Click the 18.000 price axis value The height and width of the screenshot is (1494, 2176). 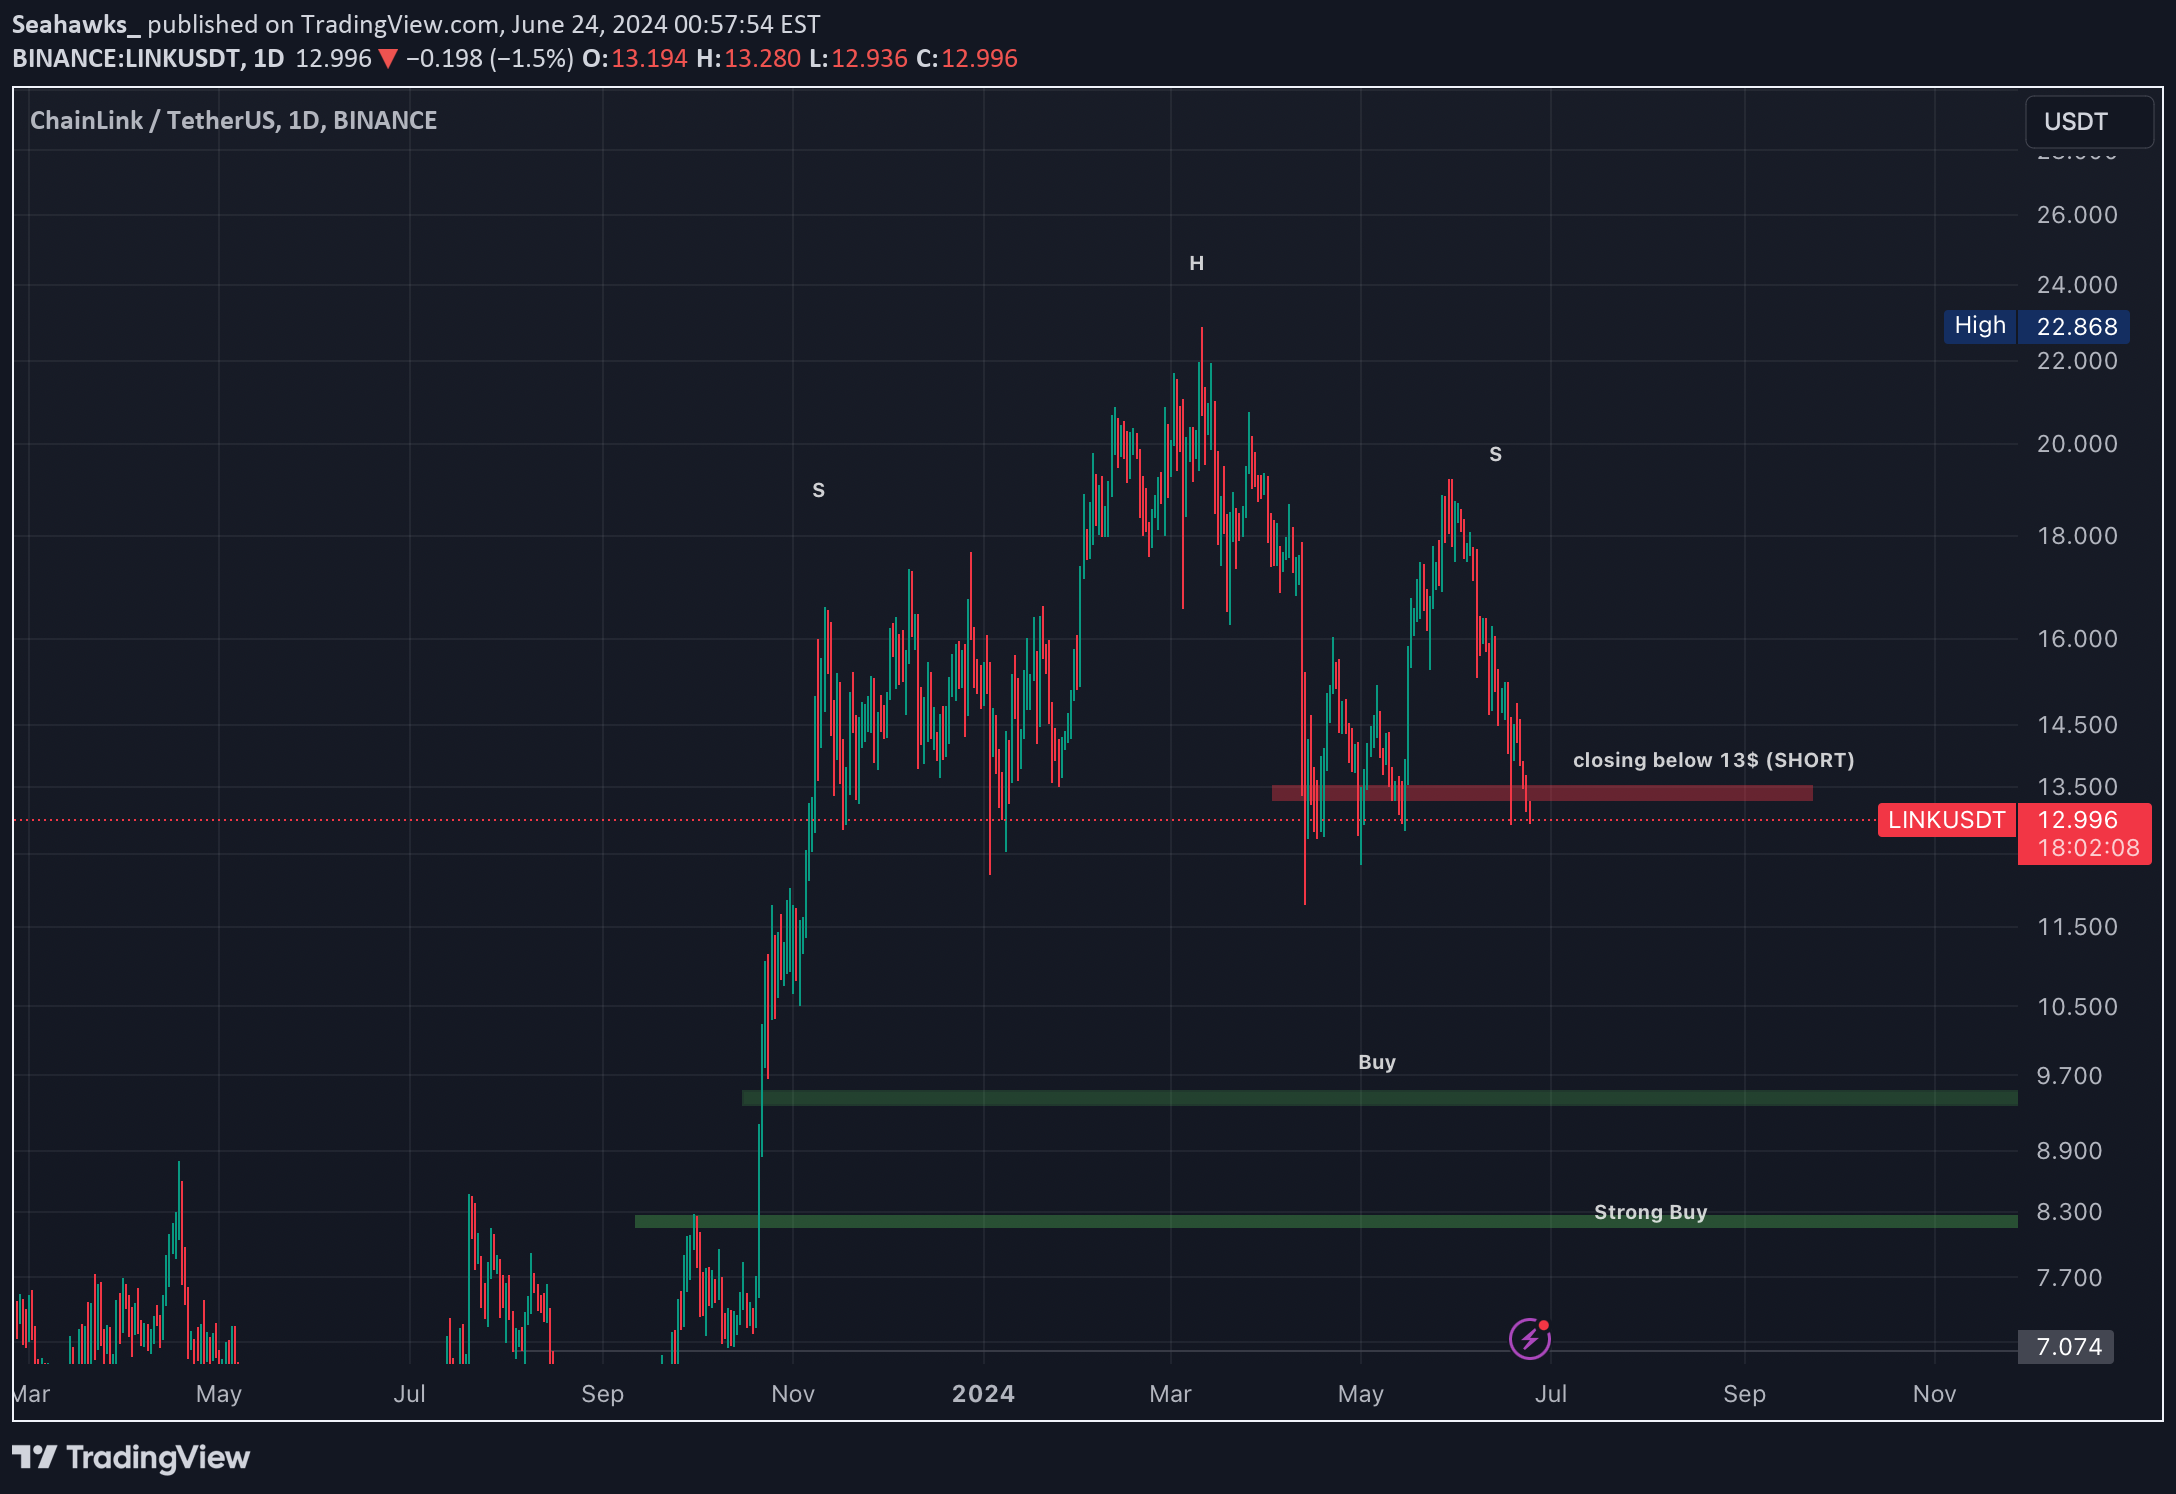point(2077,536)
